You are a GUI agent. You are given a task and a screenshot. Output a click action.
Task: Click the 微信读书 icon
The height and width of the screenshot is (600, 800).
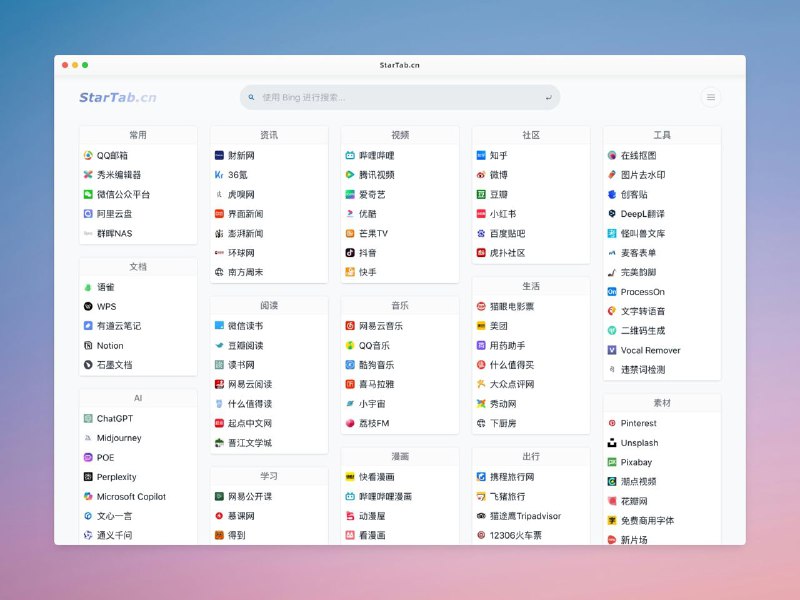tap(219, 326)
